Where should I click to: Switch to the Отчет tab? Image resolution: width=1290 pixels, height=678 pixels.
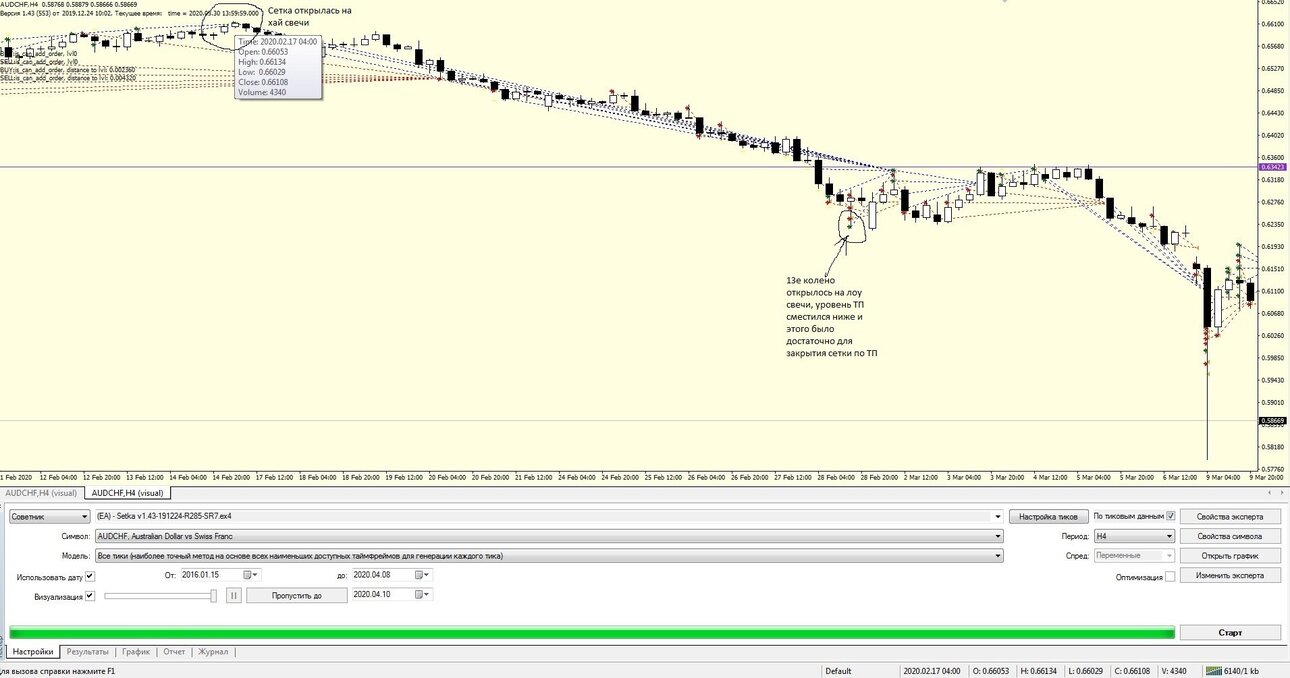174,652
